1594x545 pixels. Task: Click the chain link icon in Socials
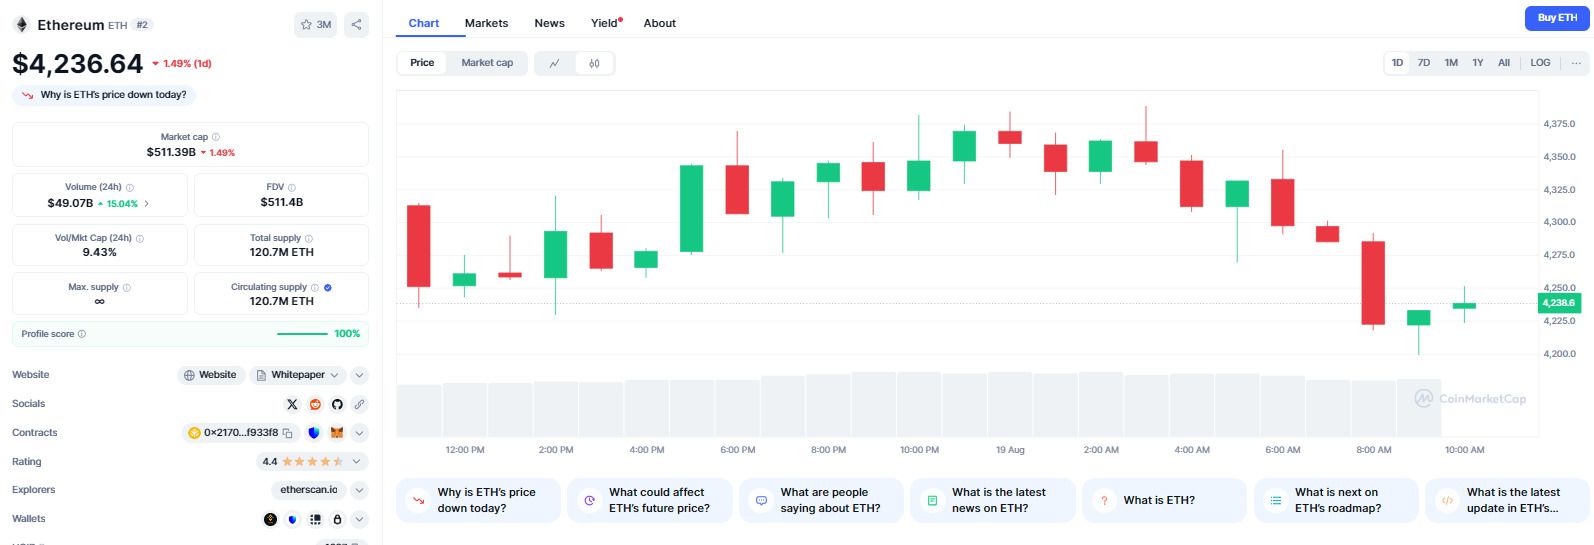[359, 404]
